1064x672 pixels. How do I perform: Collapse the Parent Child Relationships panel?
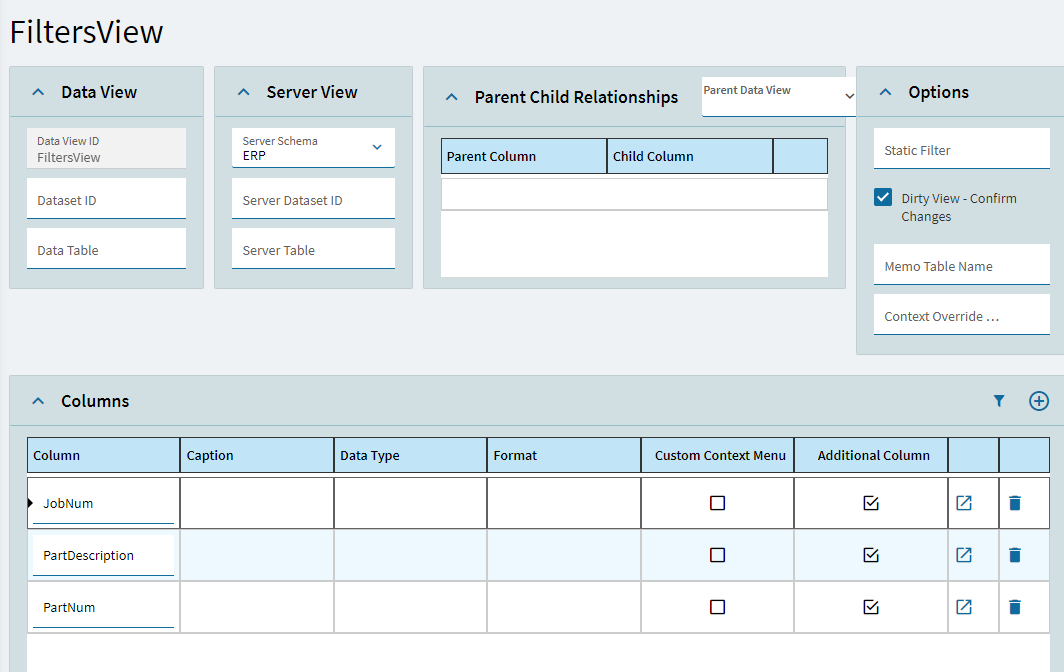(x=452, y=97)
